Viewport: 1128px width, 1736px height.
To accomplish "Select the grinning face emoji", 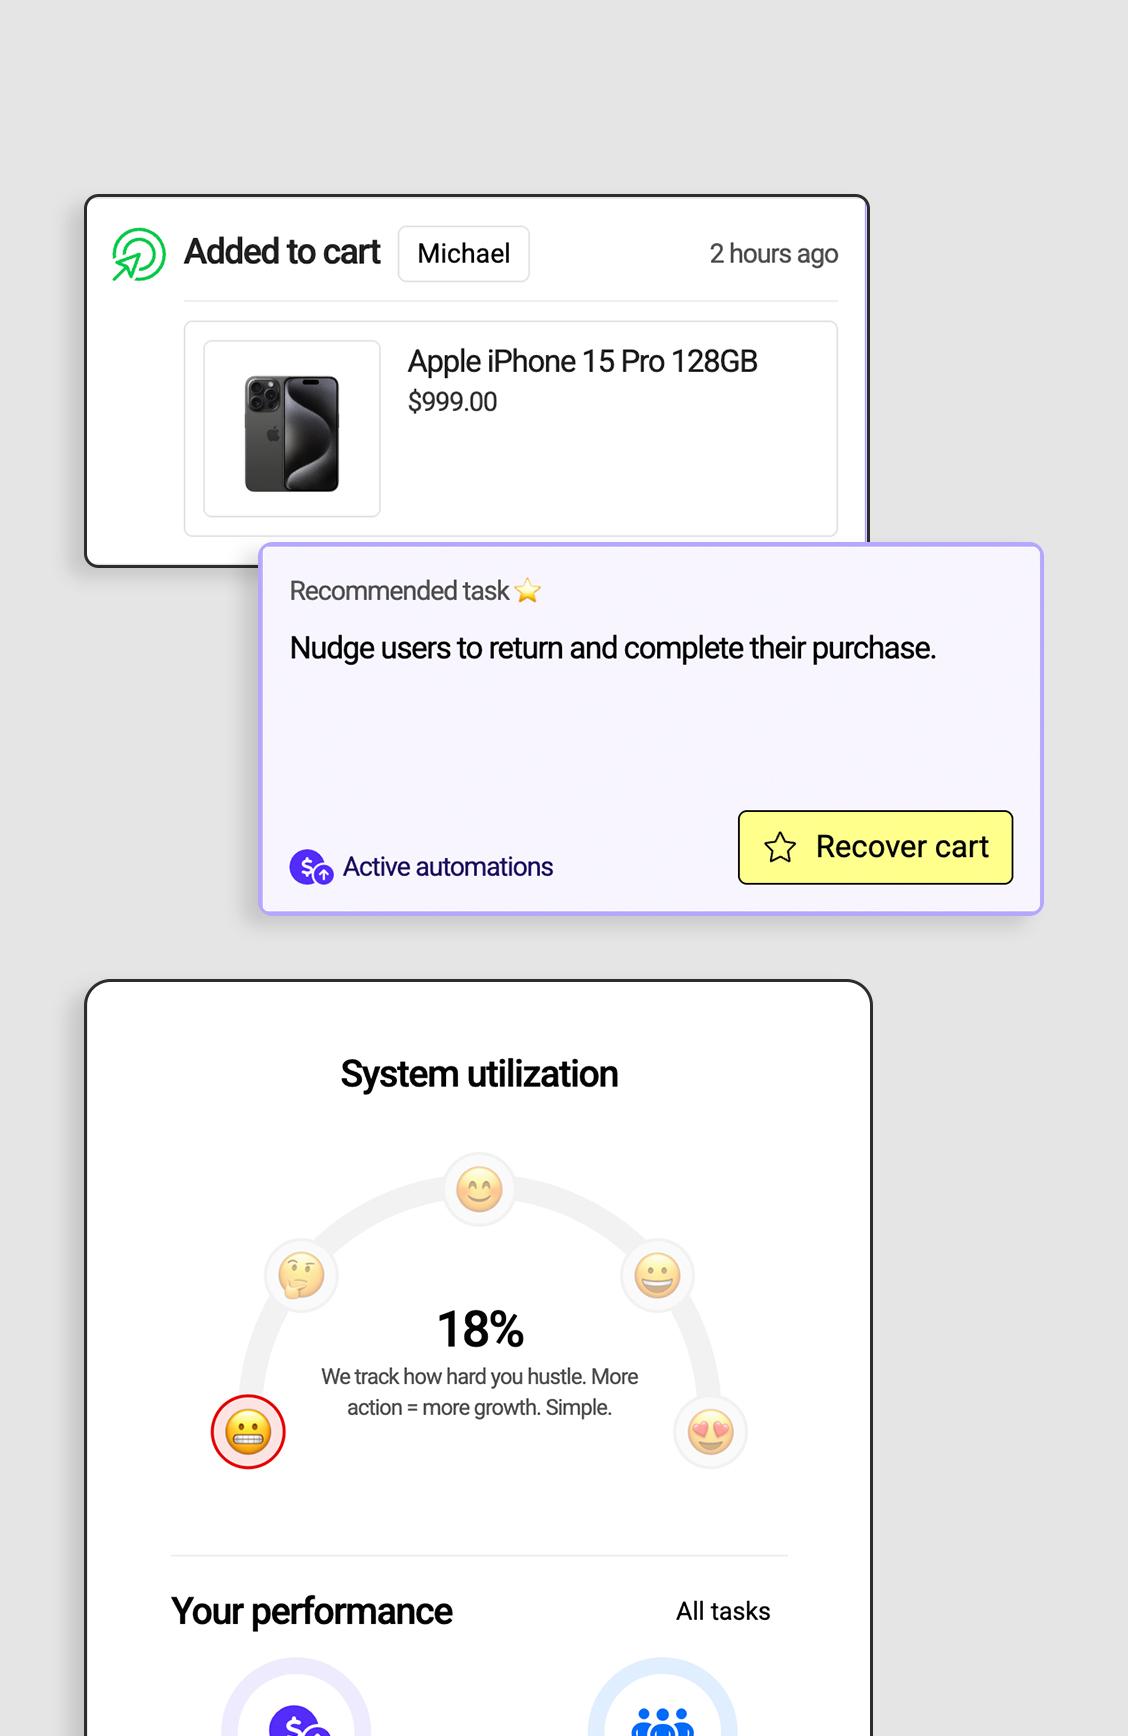I will click(x=657, y=1276).
